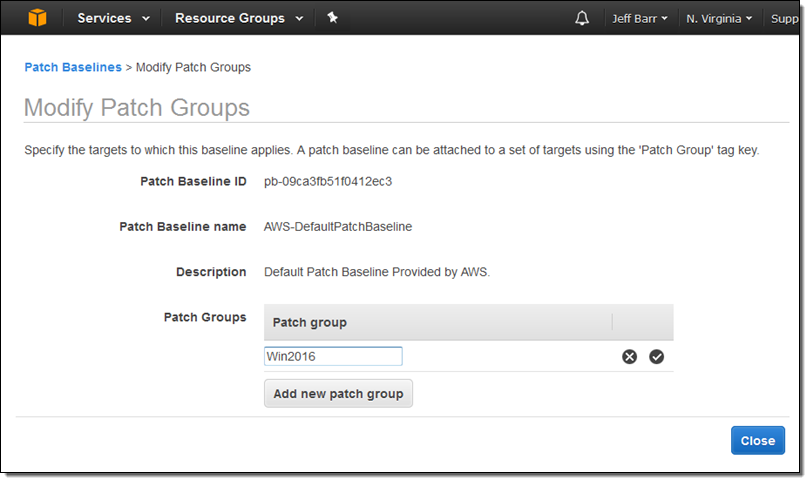Click the Patch Baseline ID label
This screenshot has width=810, height=483.
(x=193, y=181)
